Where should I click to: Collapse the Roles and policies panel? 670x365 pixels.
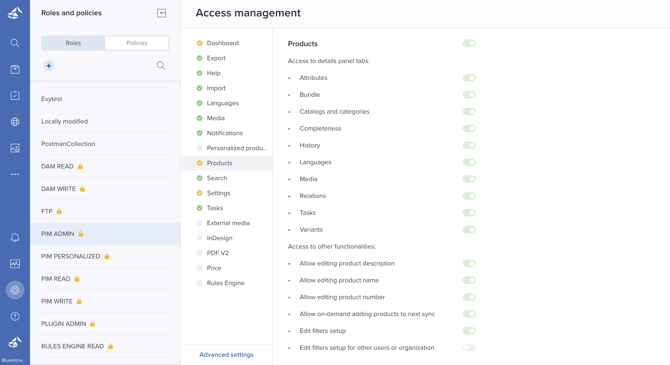(x=162, y=13)
